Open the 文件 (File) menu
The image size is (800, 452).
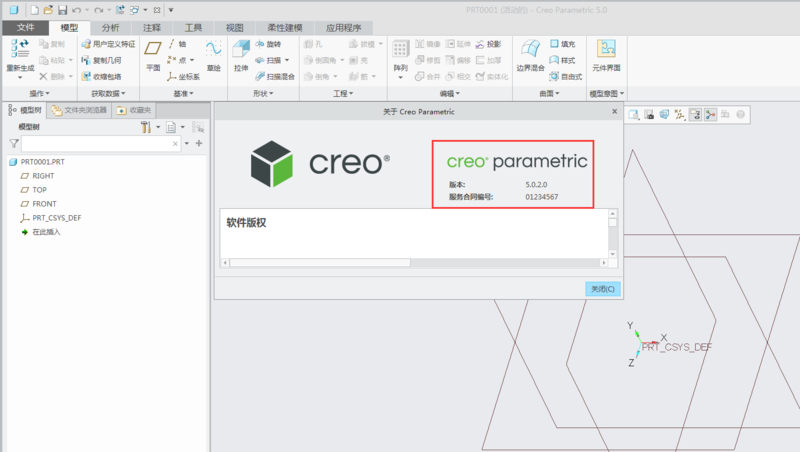point(26,28)
